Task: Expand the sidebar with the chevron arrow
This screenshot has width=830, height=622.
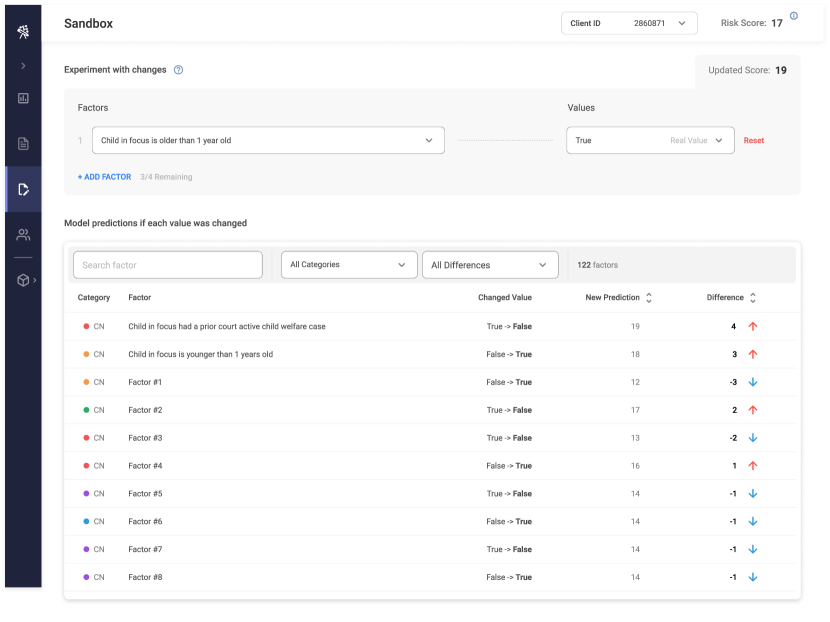Action: 23,66
